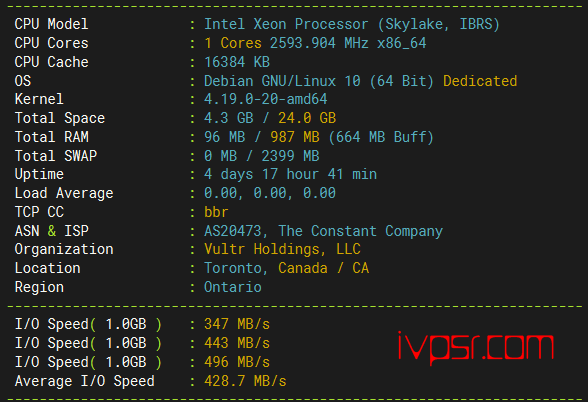Click the red ivpsr.com watermark
This screenshot has width=588, height=402.
pyautogui.click(x=476, y=348)
